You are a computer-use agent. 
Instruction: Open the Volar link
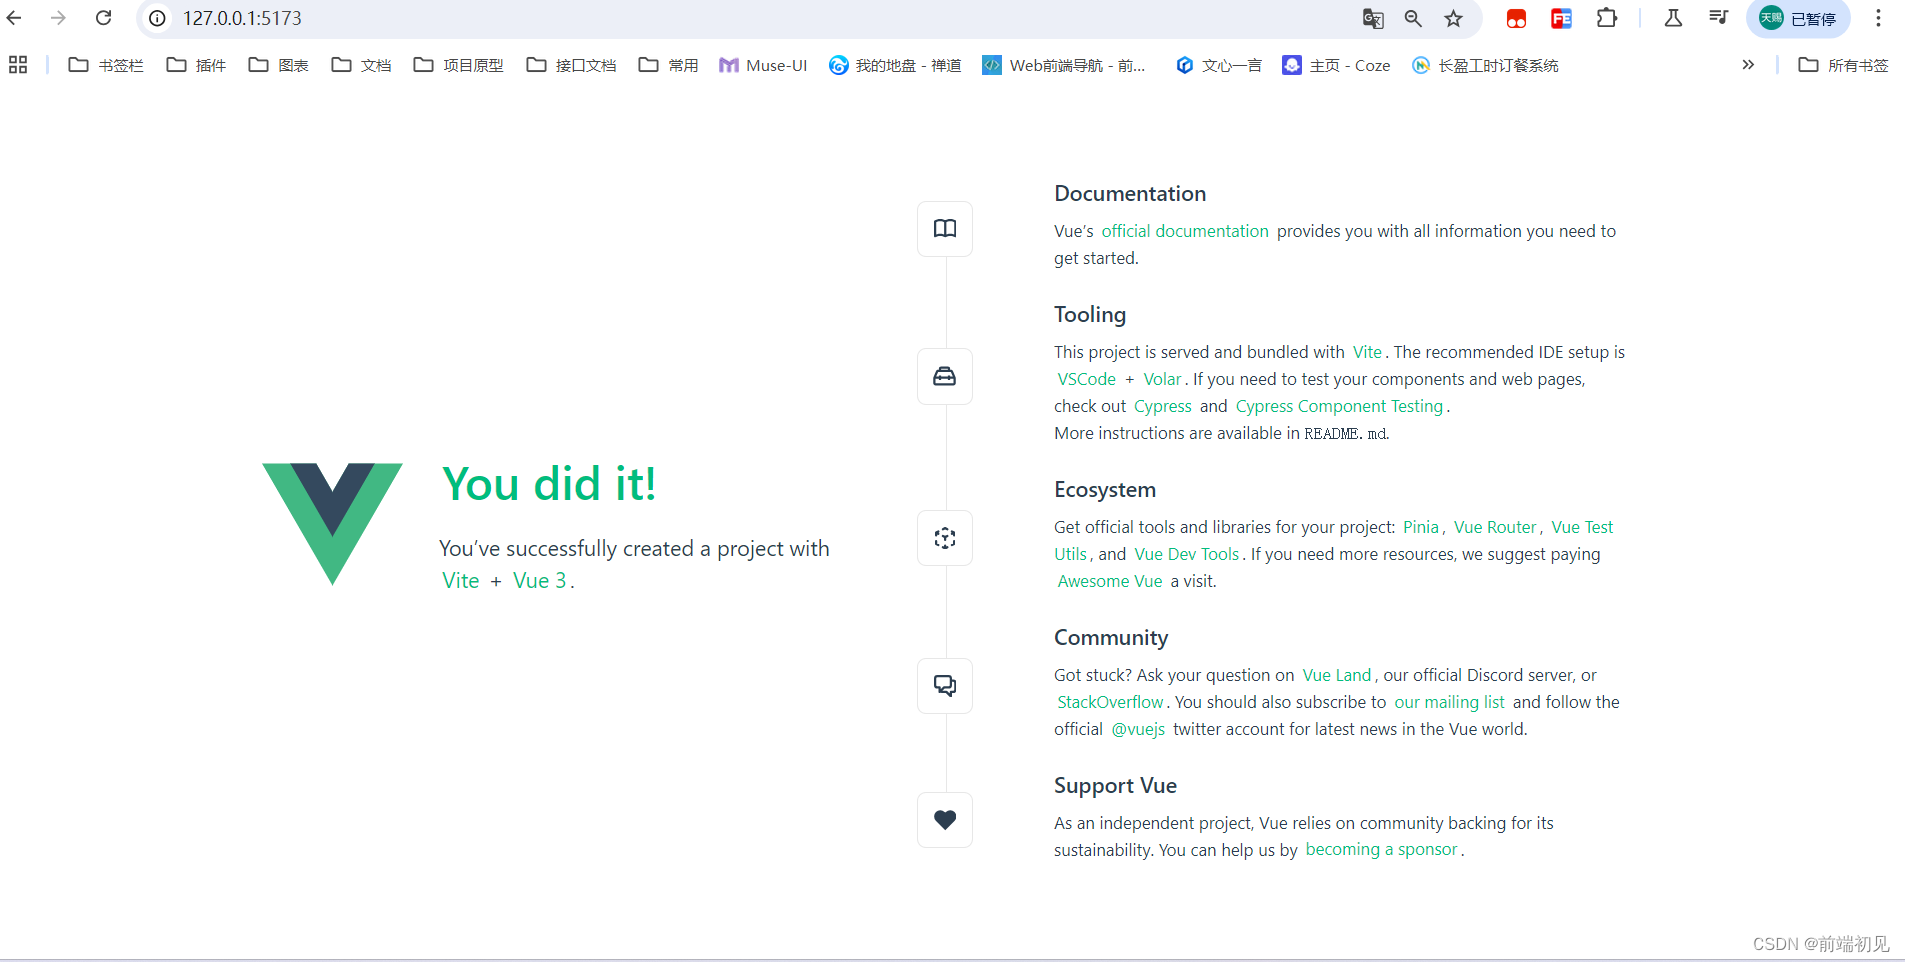click(1162, 379)
